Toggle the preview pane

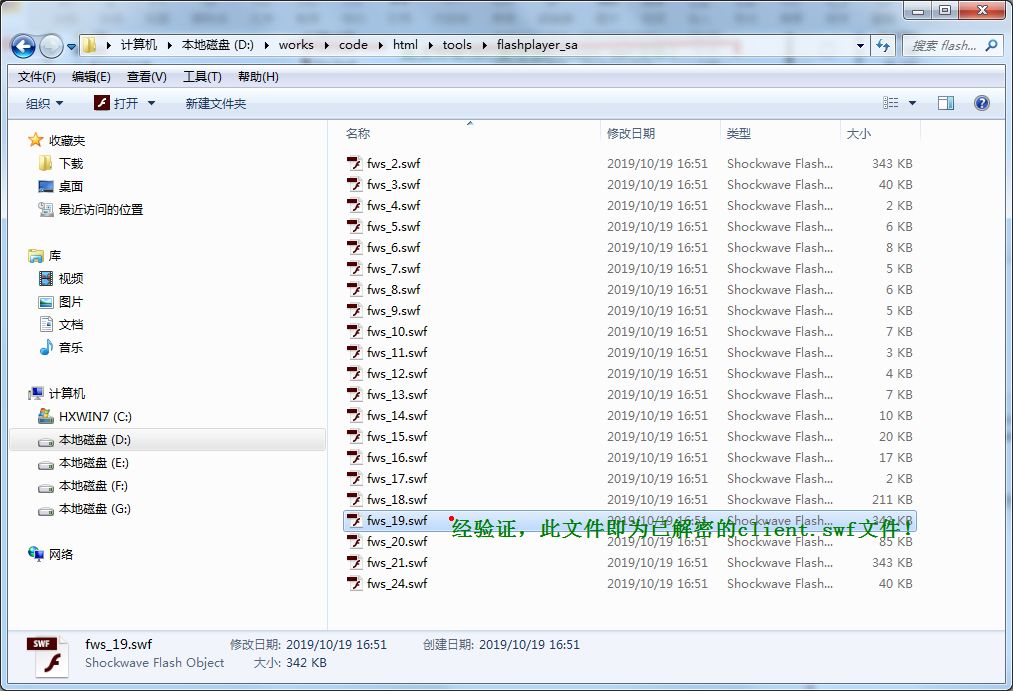pyautogui.click(x=945, y=102)
